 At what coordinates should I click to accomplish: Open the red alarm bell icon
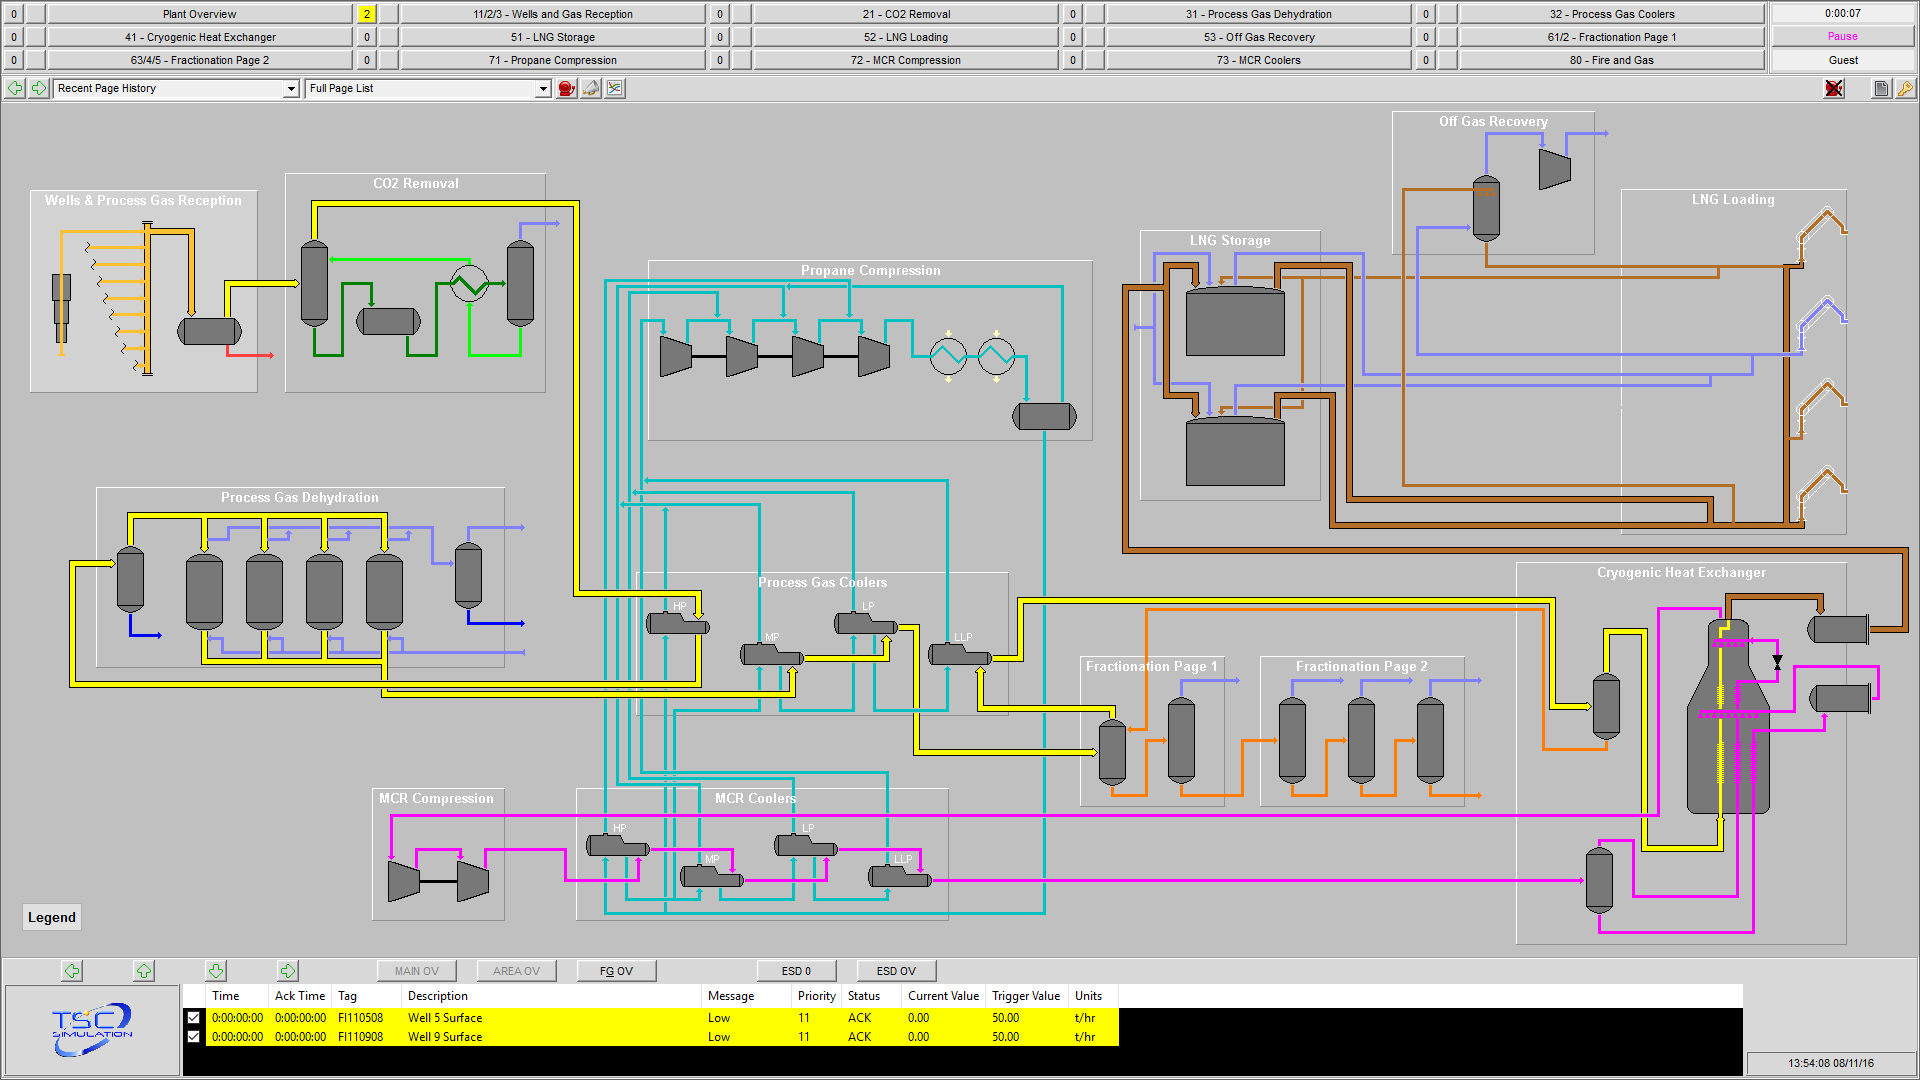point(567,88)
